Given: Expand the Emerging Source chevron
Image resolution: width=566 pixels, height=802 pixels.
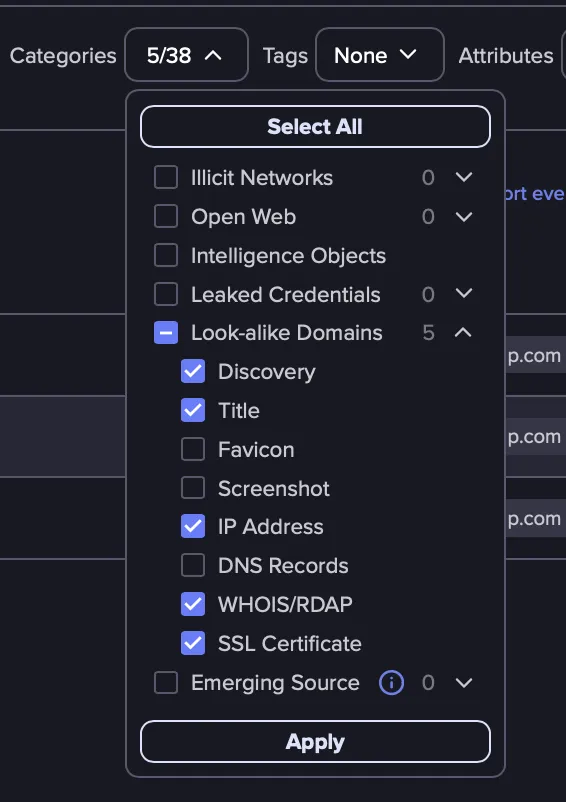Looking at the screenshot, I should tap(464, 683).
